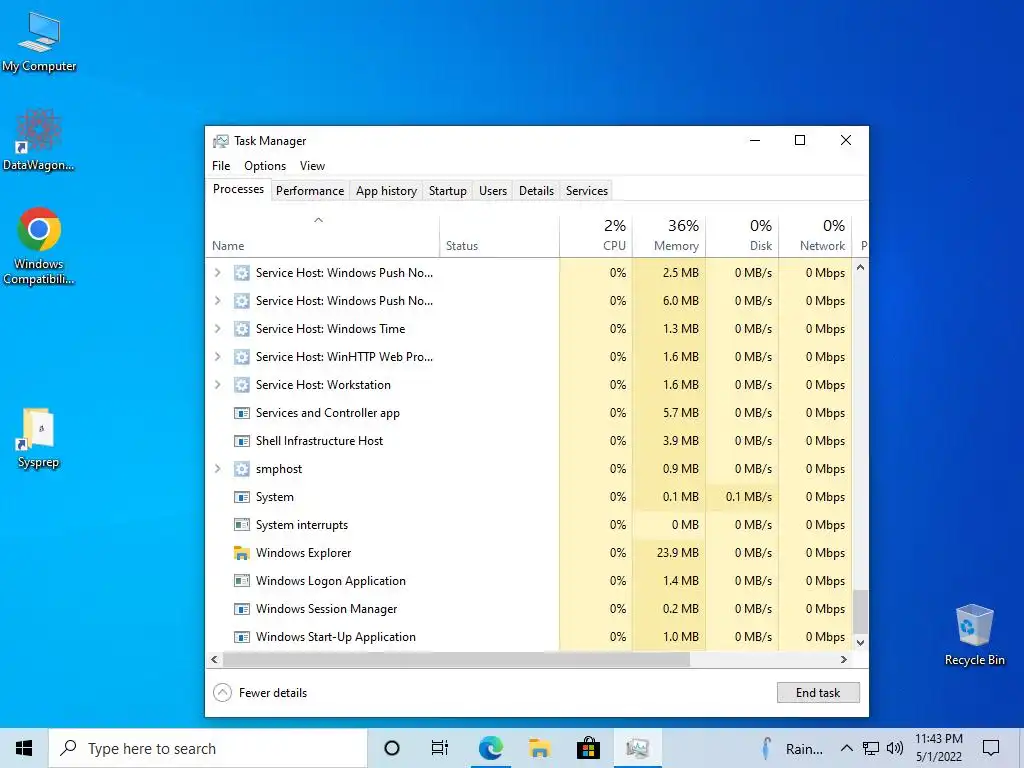Viewport: 1024px width, 768px height.
Task: Open the Windows Compatibility Chrome shortcut
Action: pos(39,246)
